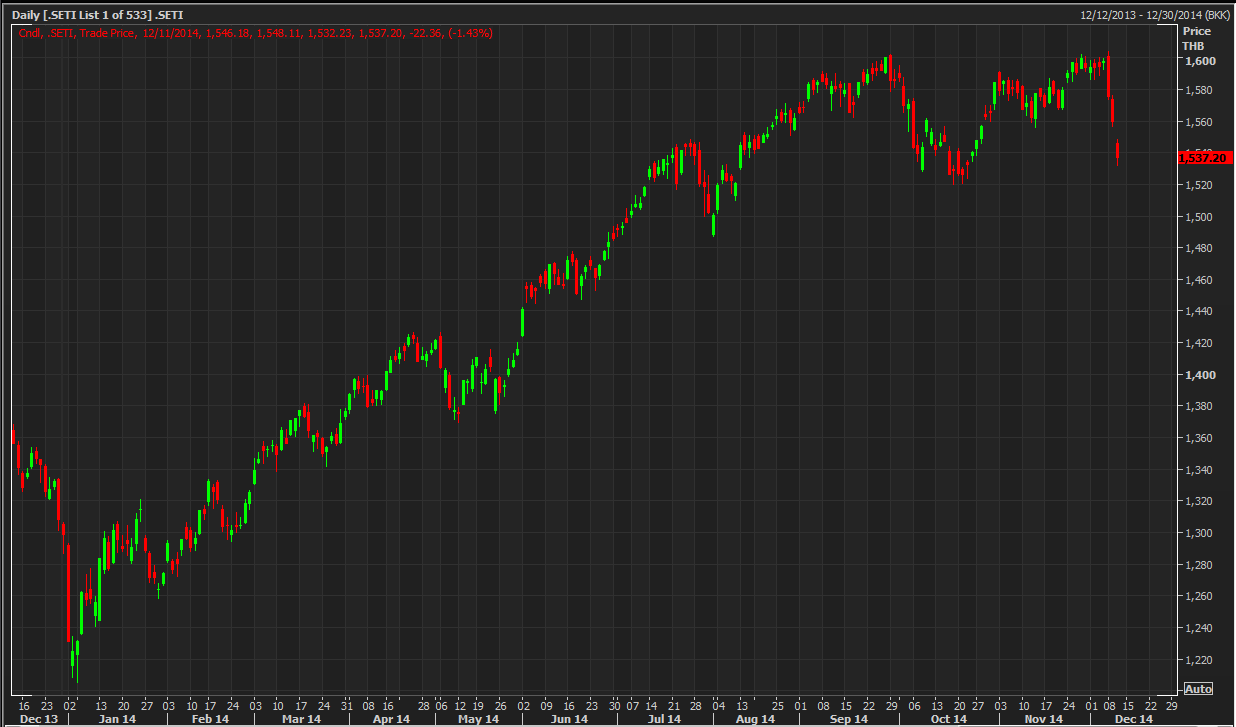Click the day label 25 on time axis

pos(778,704)
